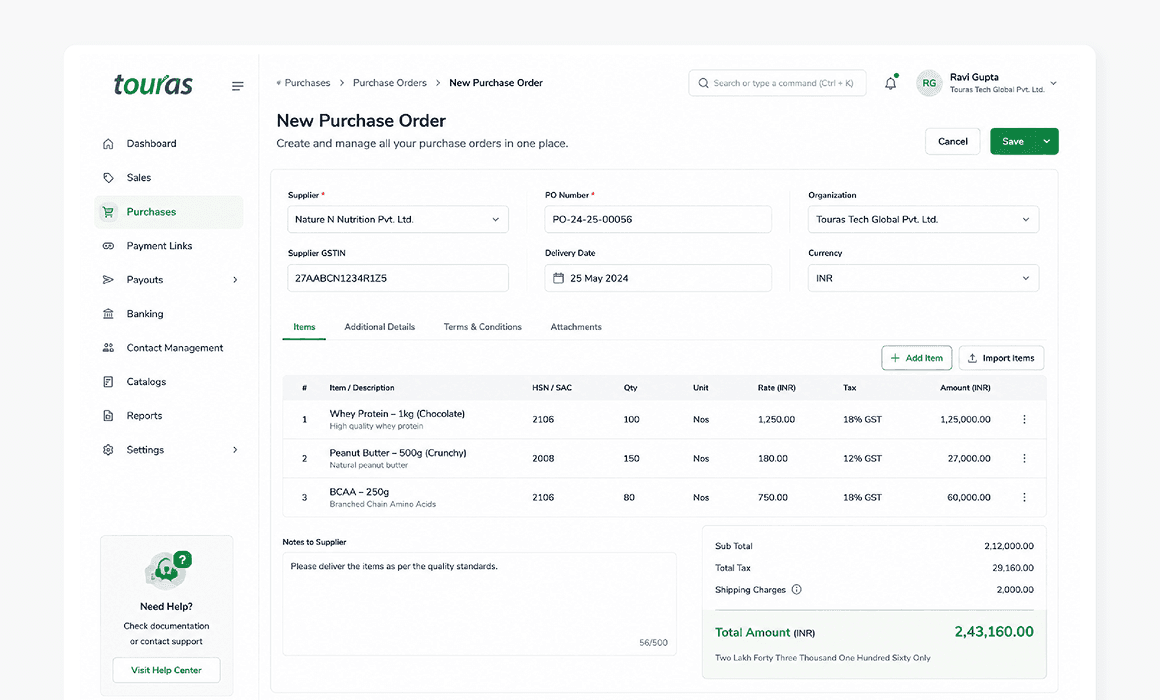Click the Add Item button
The image size is (1160, 700).
tap(917, 358)
